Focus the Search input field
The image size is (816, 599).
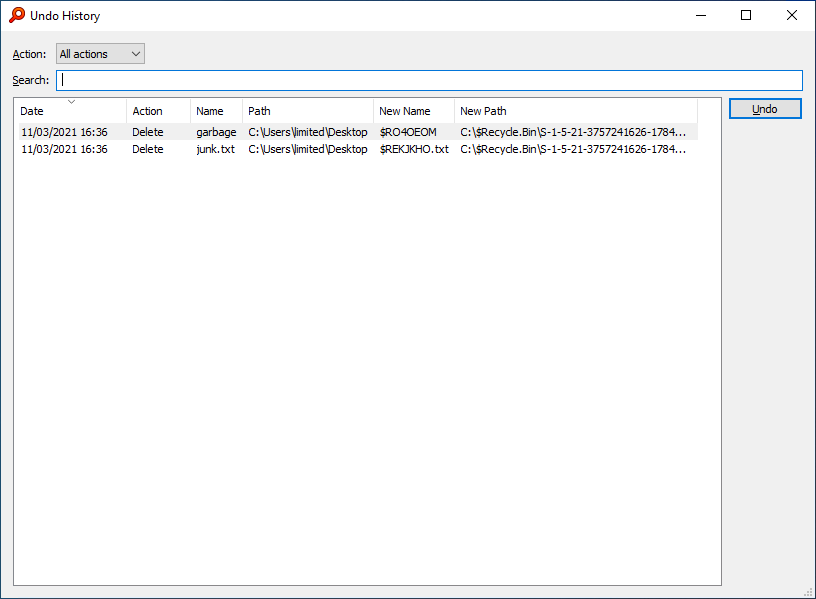(x=429, y=80)
